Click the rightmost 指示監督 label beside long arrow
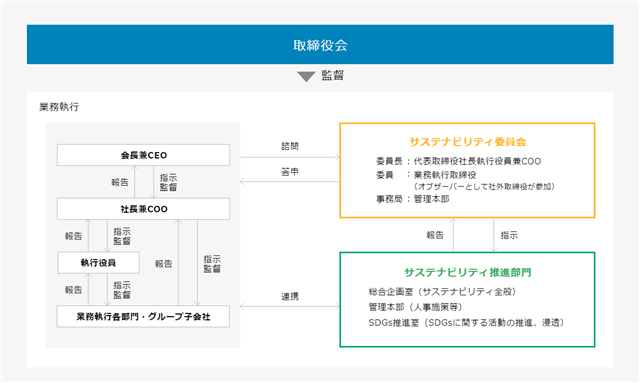The image size is (640, 383). 212,264
